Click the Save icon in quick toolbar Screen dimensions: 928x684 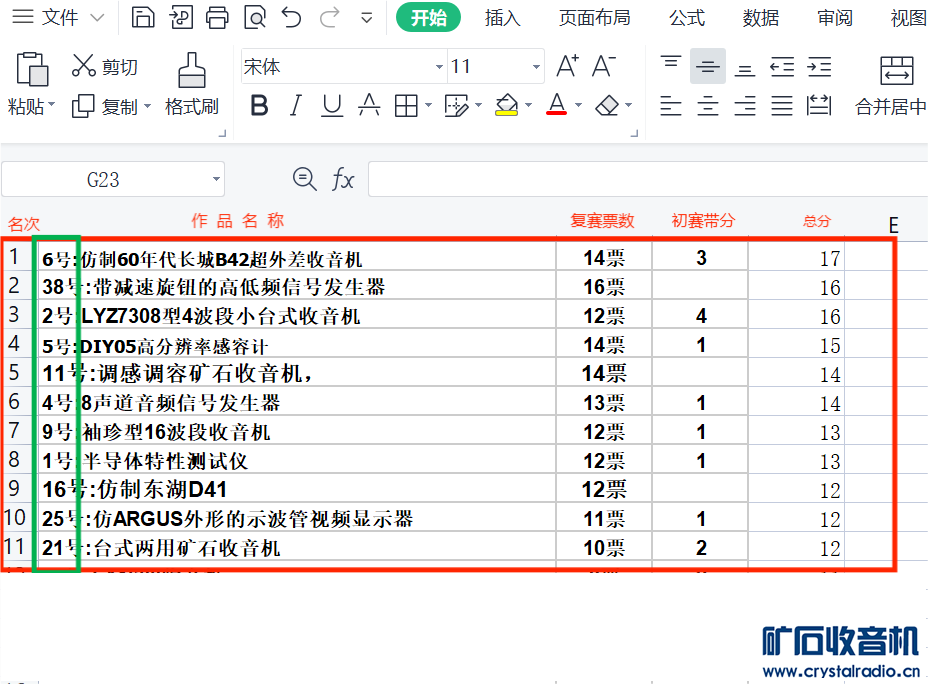pyautogui.click(x=144, y=18)
